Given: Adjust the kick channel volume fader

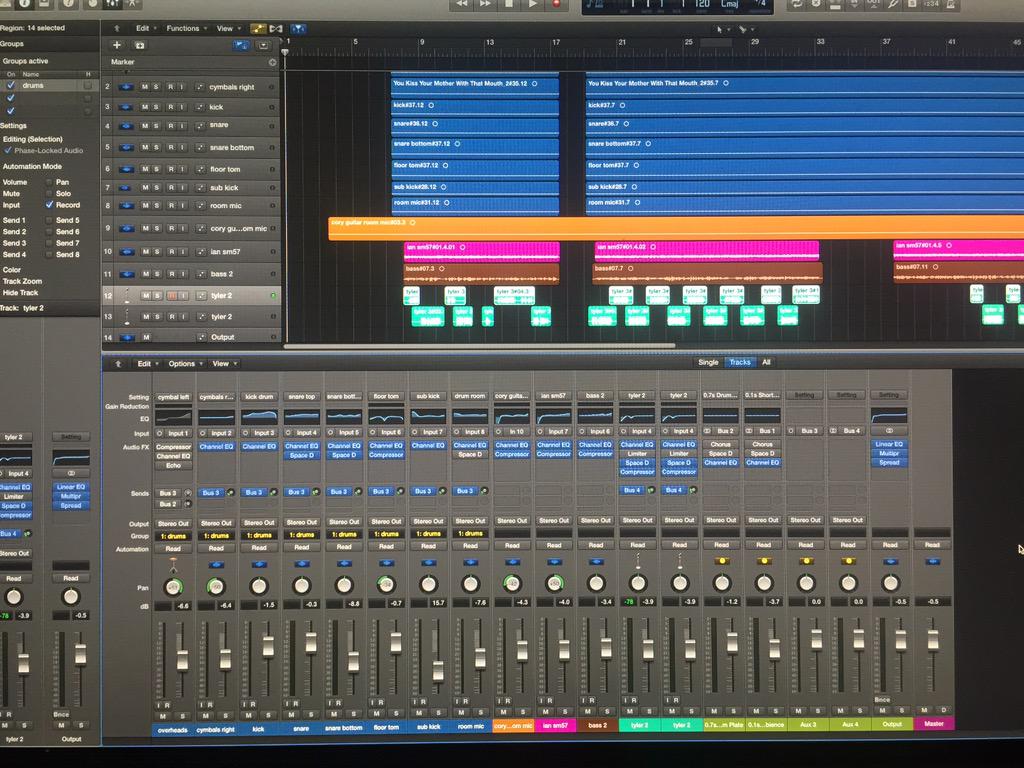Looking at the screenshot, I should (268, 647).
